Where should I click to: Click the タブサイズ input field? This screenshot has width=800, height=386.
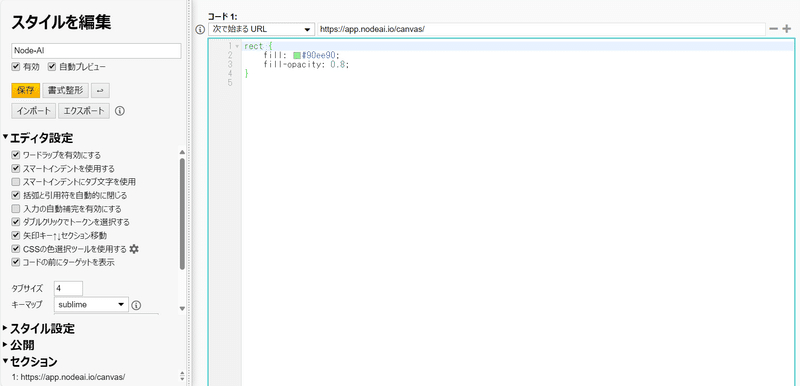coord(68,288)
